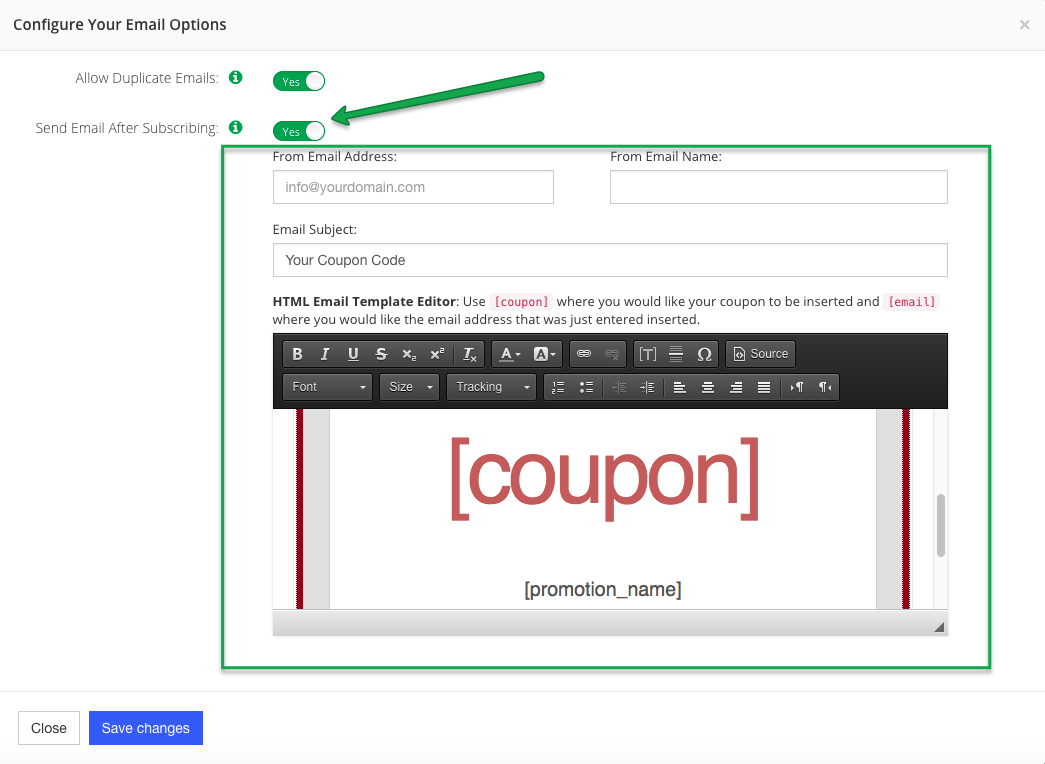
Task: Select the subscript formatting icon
Action: (x=407, y=353)
